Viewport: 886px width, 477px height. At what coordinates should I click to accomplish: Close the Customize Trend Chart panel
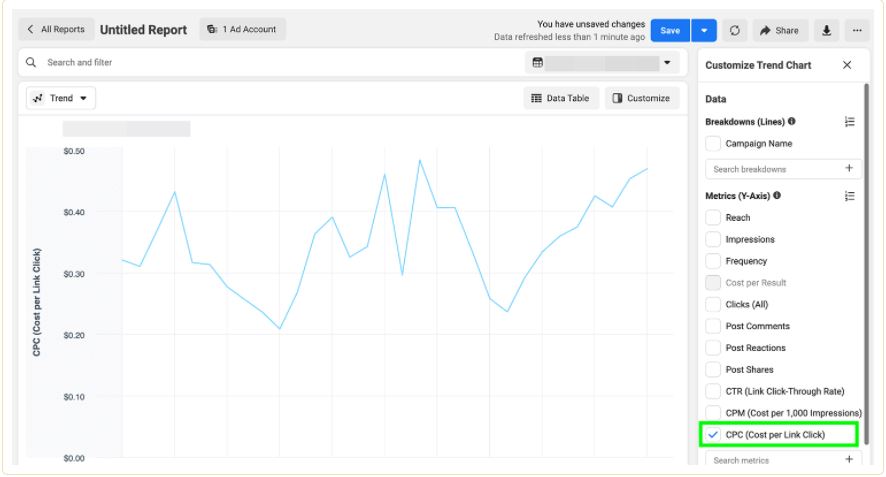[847, 65]
